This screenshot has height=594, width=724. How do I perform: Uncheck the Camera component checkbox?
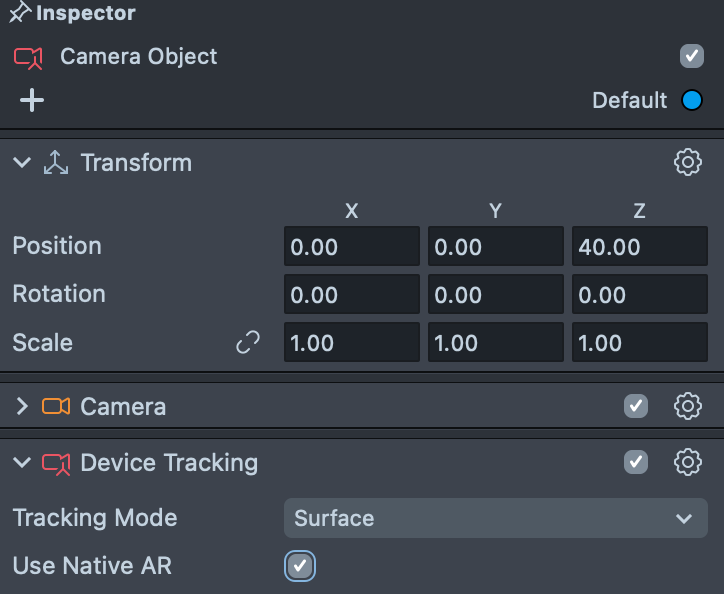point(635,406)
